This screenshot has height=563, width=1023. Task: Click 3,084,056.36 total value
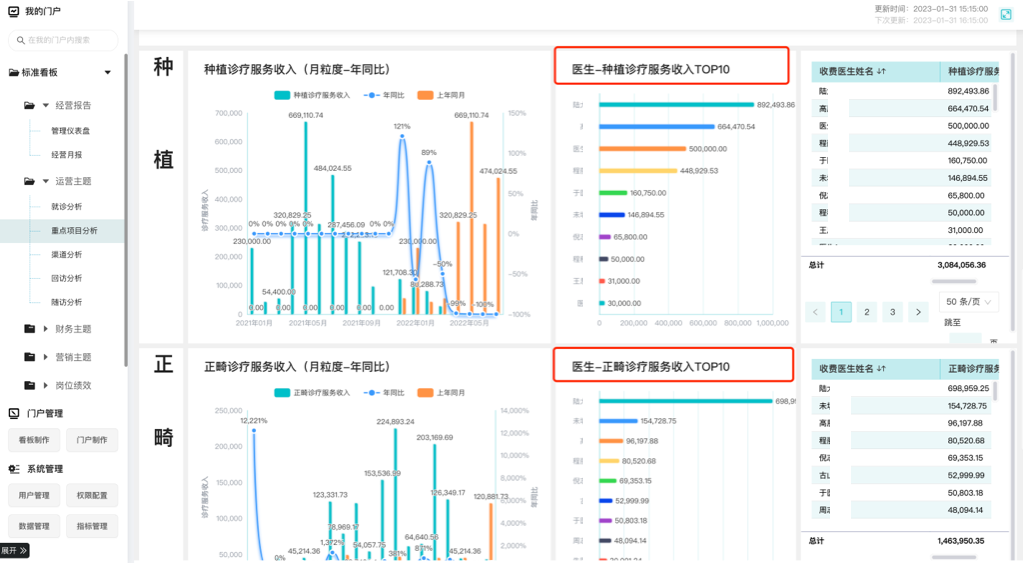click(x=962, y=265)
